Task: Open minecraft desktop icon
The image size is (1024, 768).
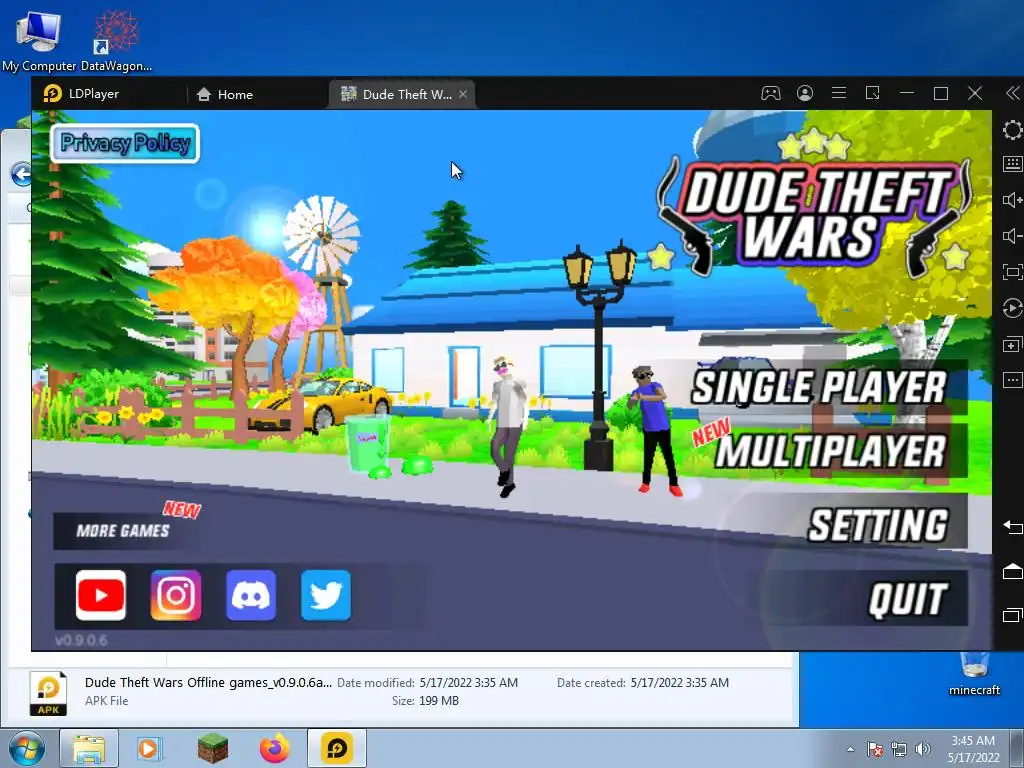Action: (x=974, y=675)
